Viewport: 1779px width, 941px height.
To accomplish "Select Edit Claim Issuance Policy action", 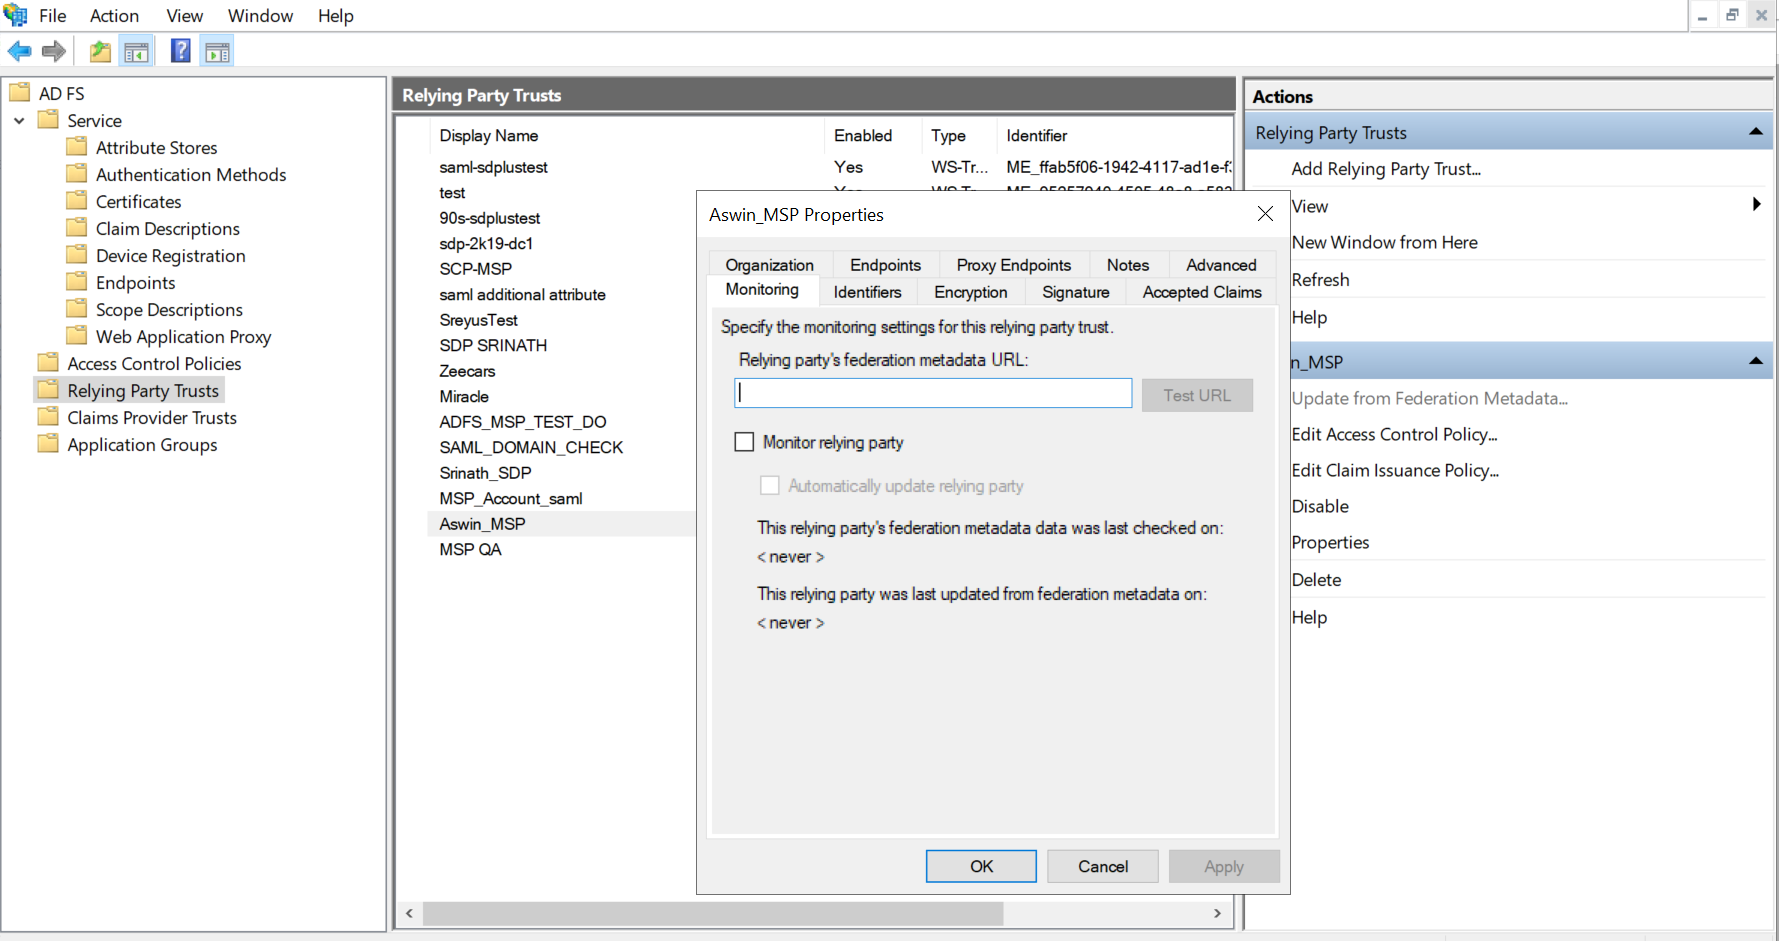I will pos(1394,470).
